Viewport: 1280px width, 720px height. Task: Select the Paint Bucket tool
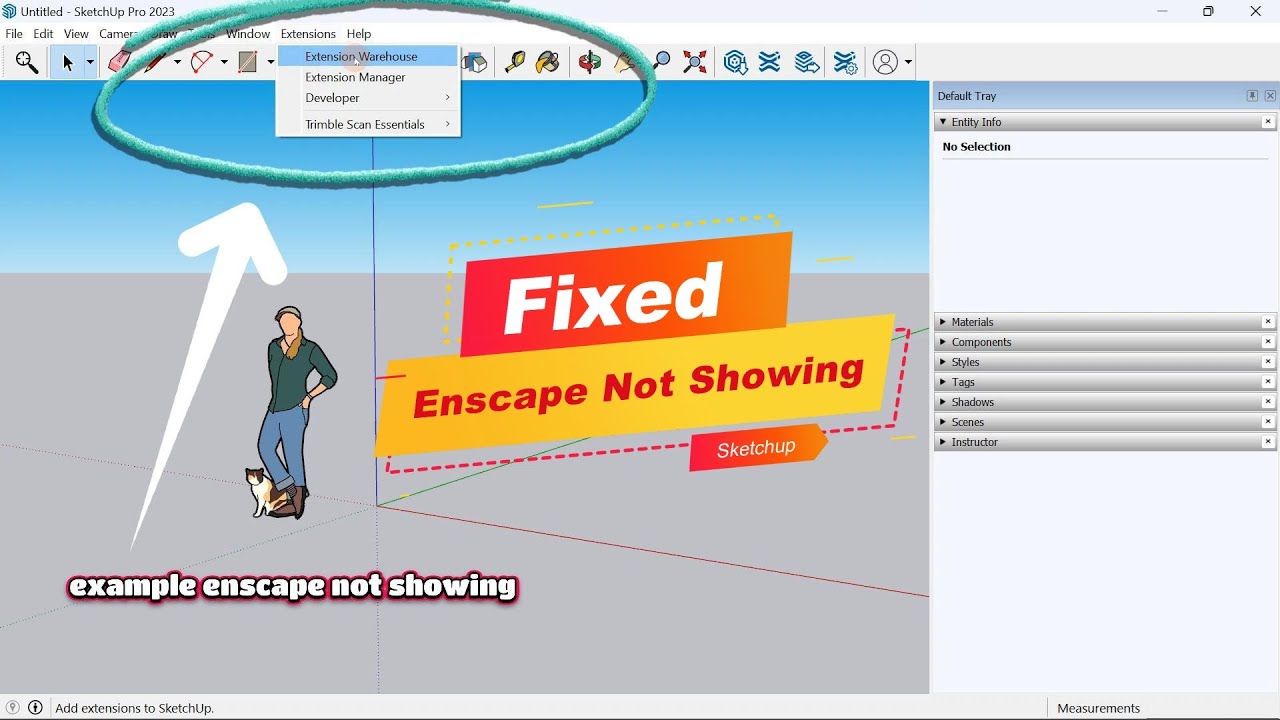click(x=548, y=62)
